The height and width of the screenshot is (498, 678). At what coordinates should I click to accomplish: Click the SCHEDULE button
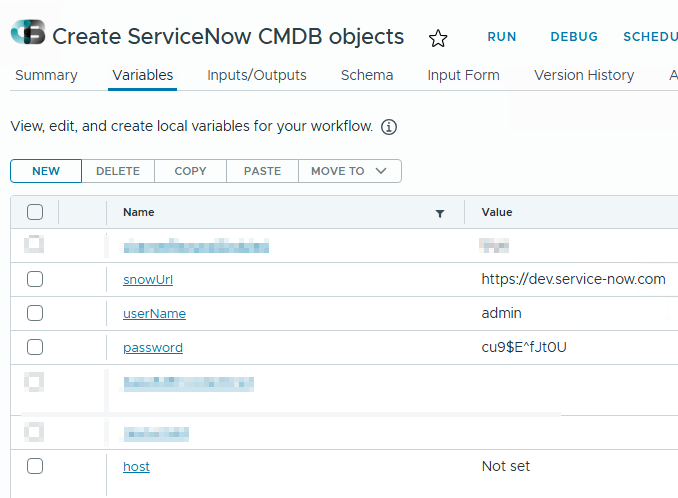click(x=650, y=37)
